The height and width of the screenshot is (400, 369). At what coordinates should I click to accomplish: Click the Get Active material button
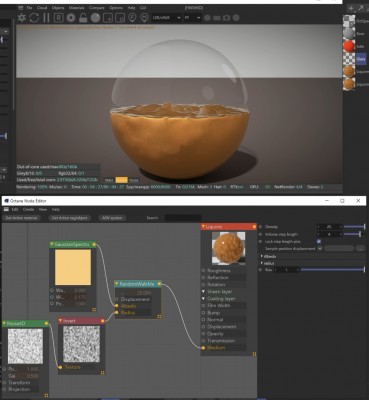click(x=22, y=218)
